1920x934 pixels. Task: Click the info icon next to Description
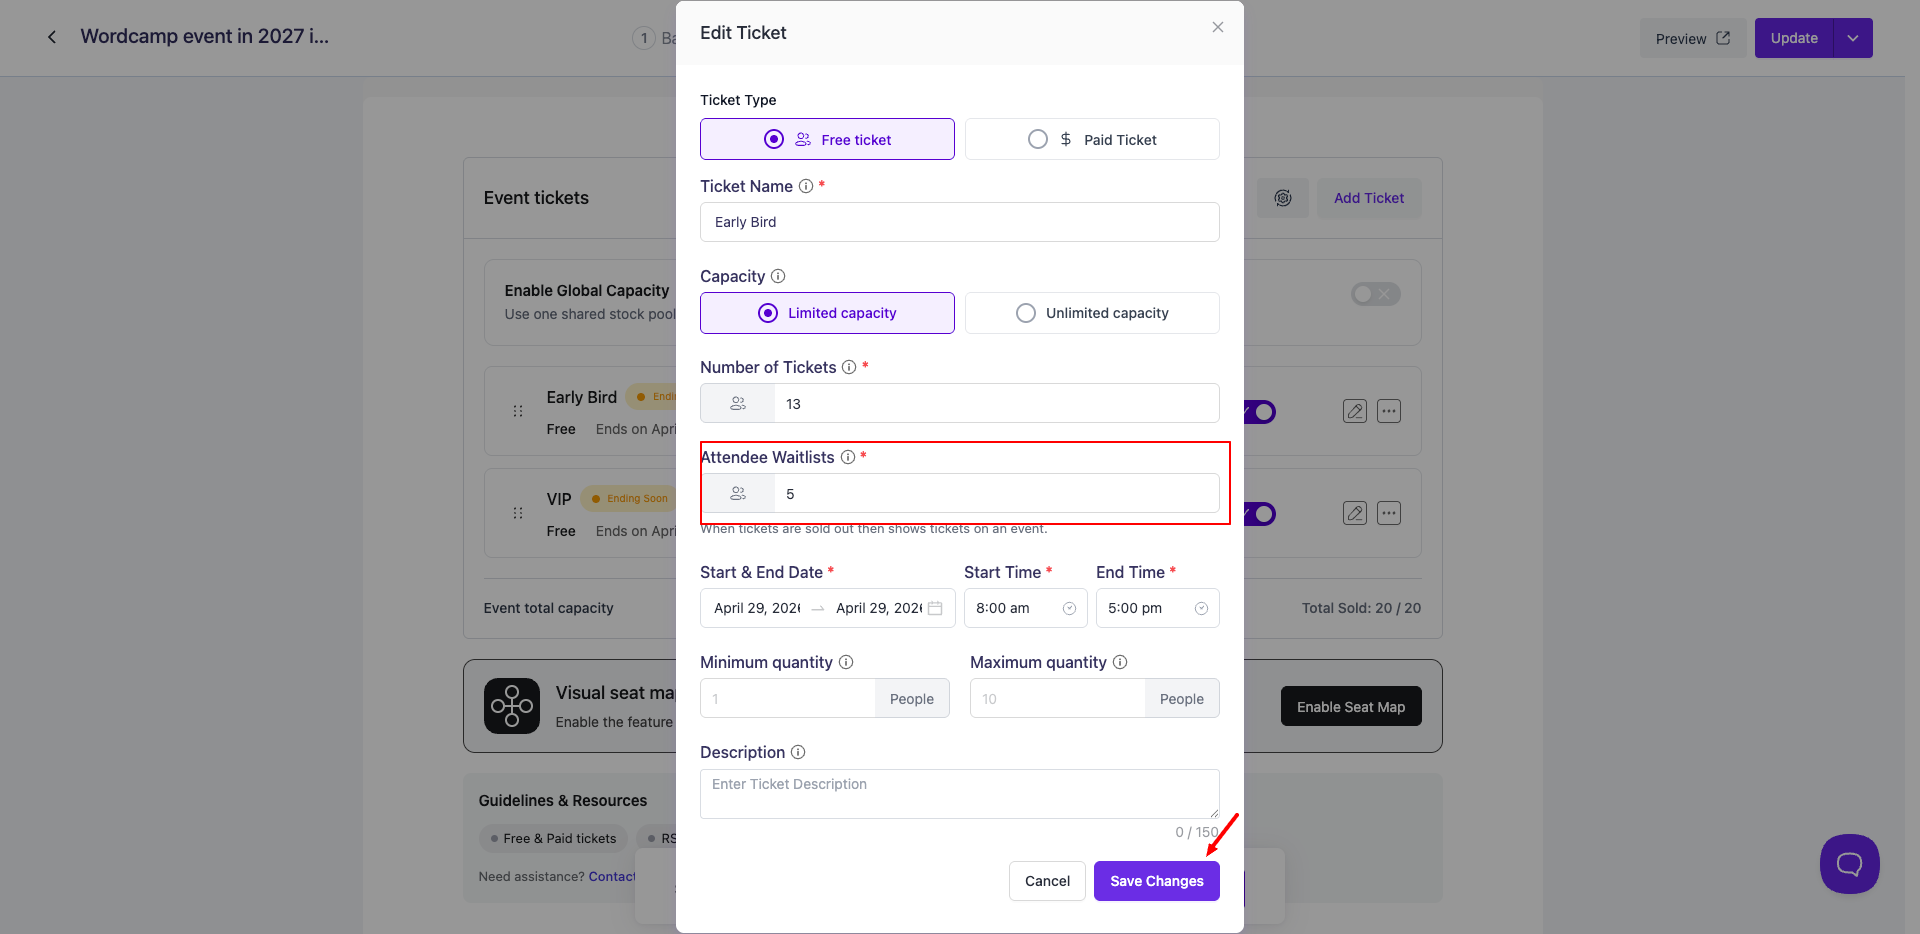pos(798,752)
